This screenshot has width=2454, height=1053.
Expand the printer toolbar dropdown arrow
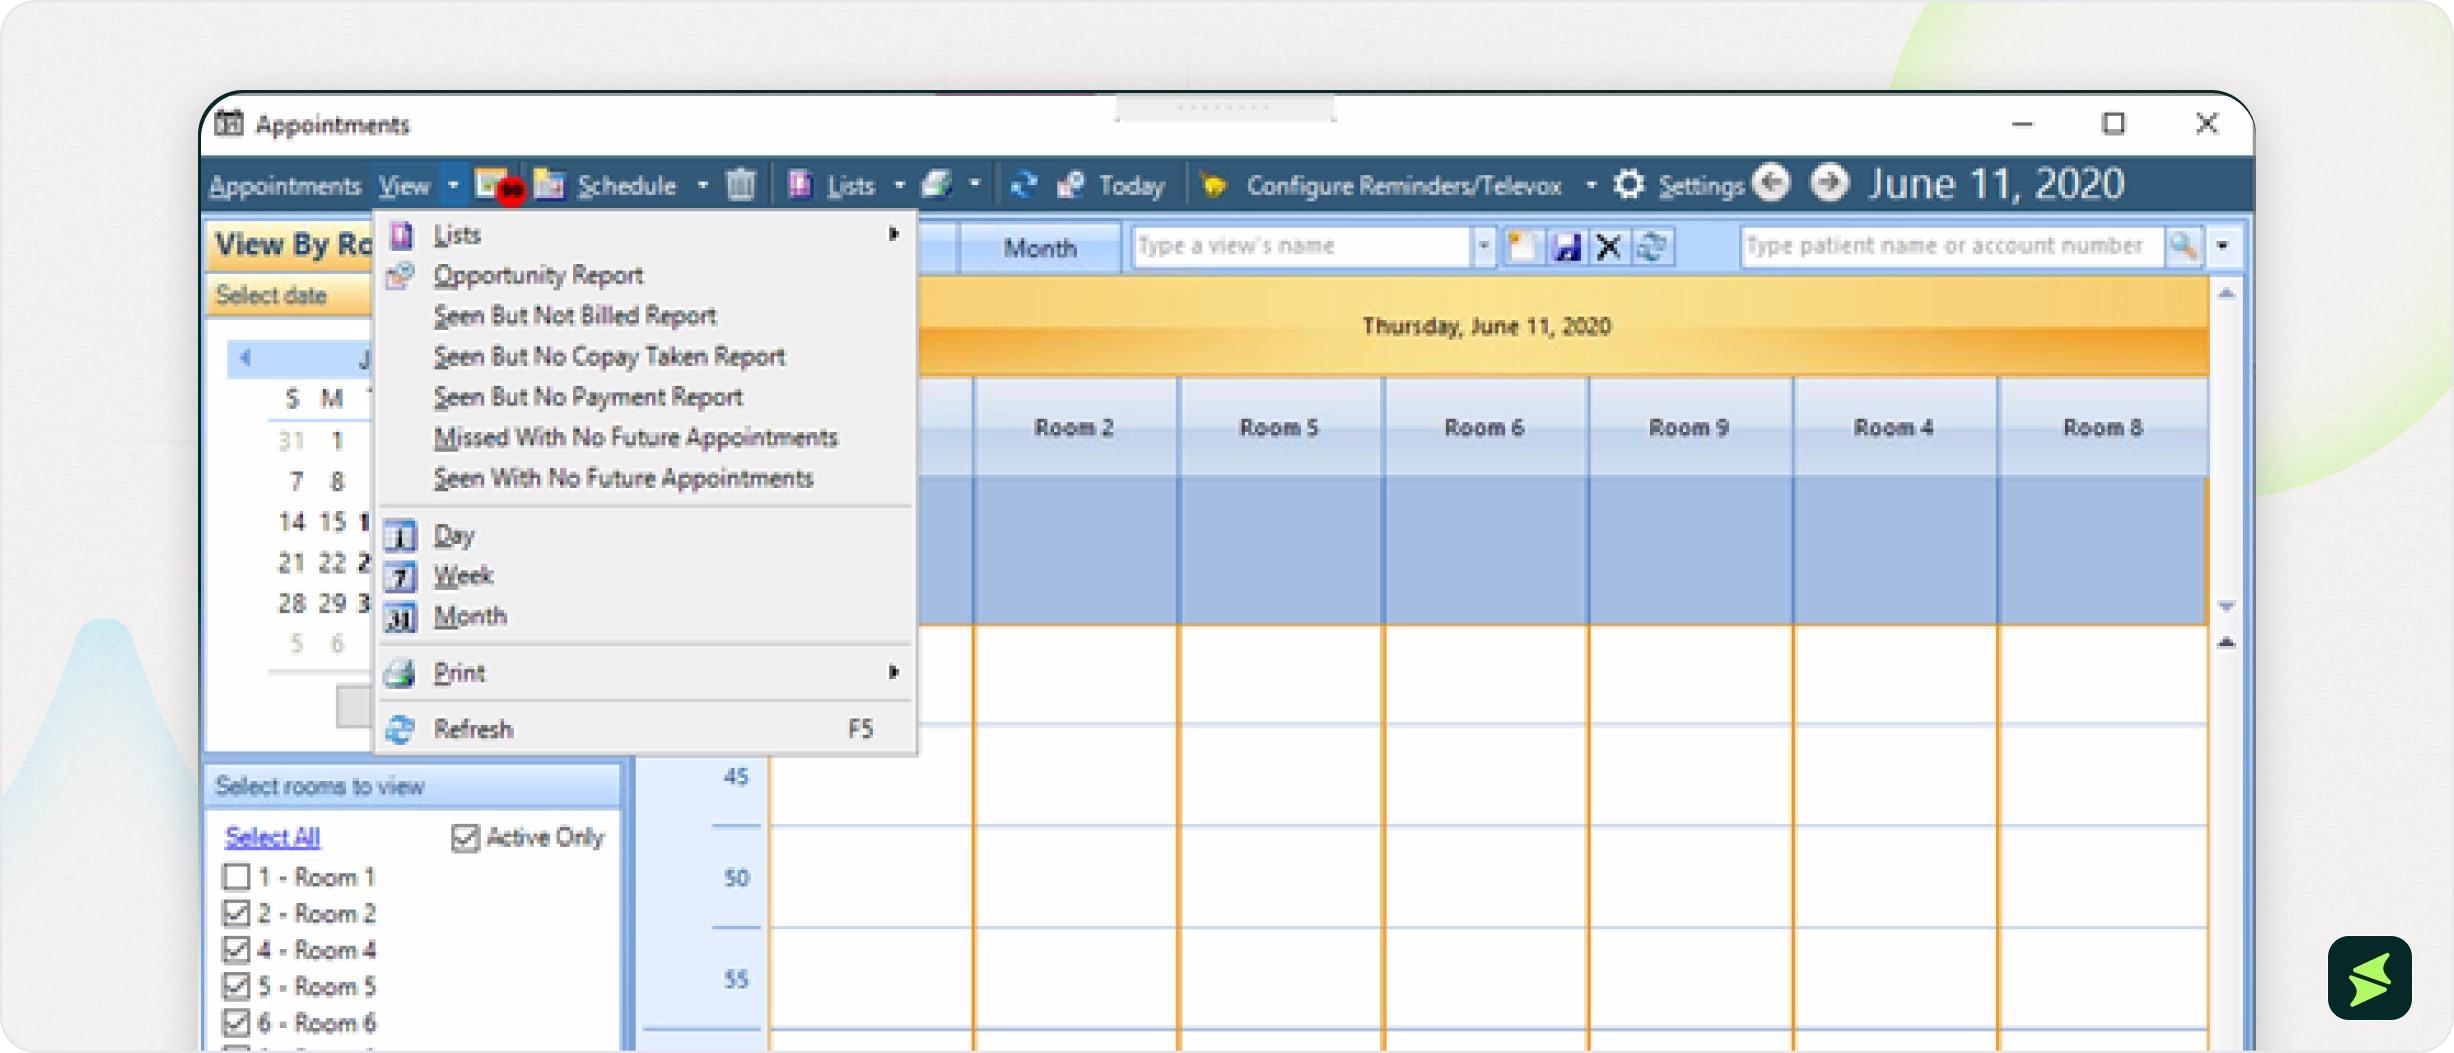pyautogui.click(x=975, y=185)
